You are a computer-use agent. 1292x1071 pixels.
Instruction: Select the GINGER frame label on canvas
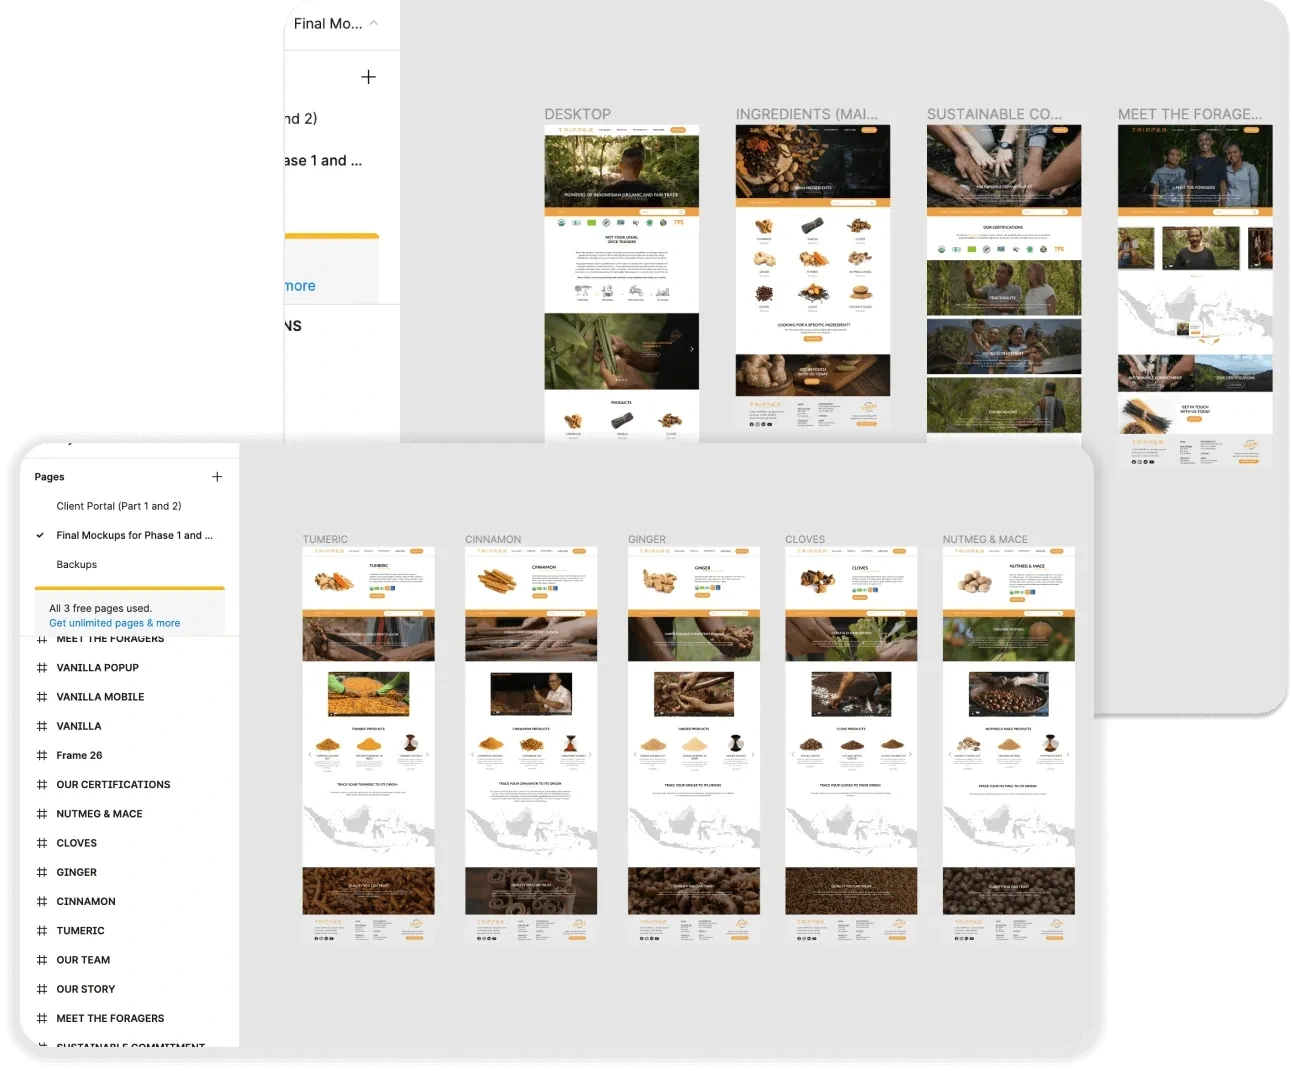tap(647, 539)
